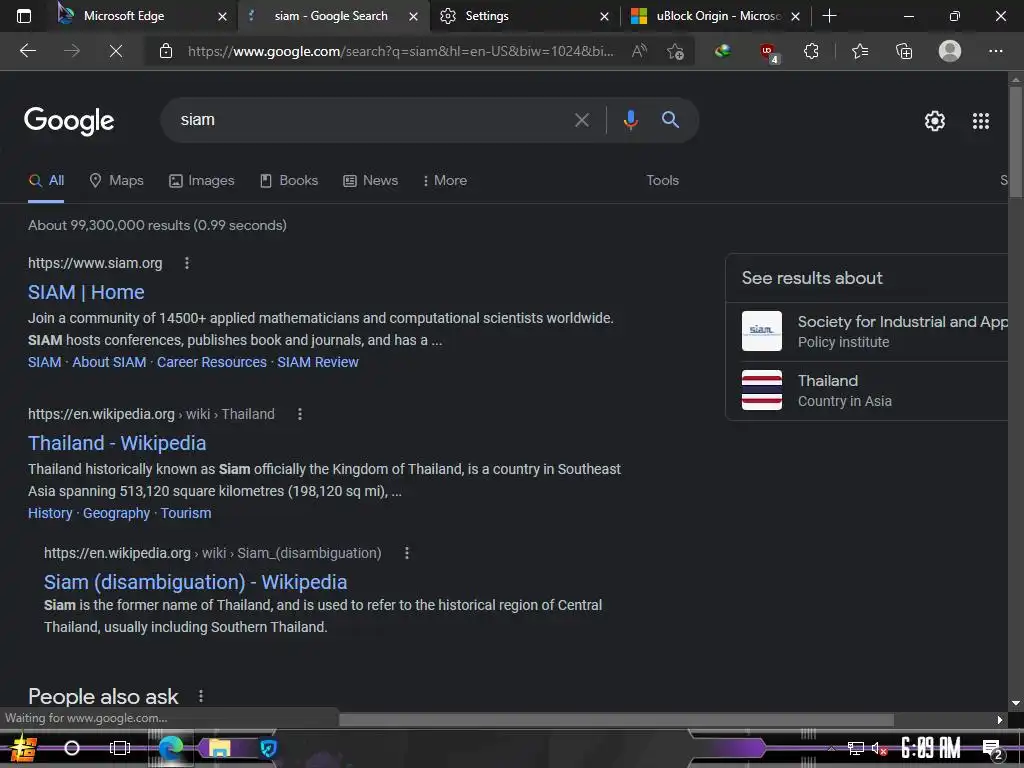The width and height of the screenshot is (1024, 768).
Task: Open the Collections icon
Action: [904, 51]
